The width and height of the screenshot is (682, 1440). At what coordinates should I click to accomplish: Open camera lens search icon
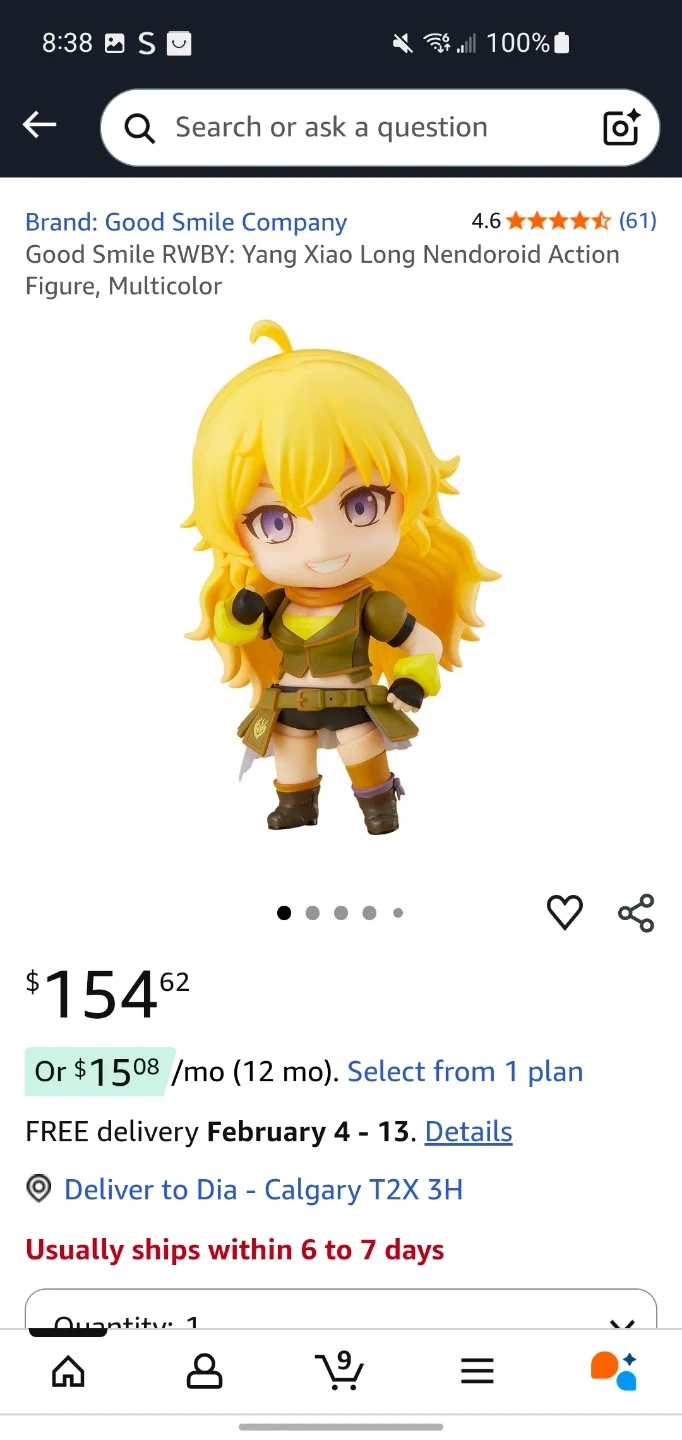621,127
